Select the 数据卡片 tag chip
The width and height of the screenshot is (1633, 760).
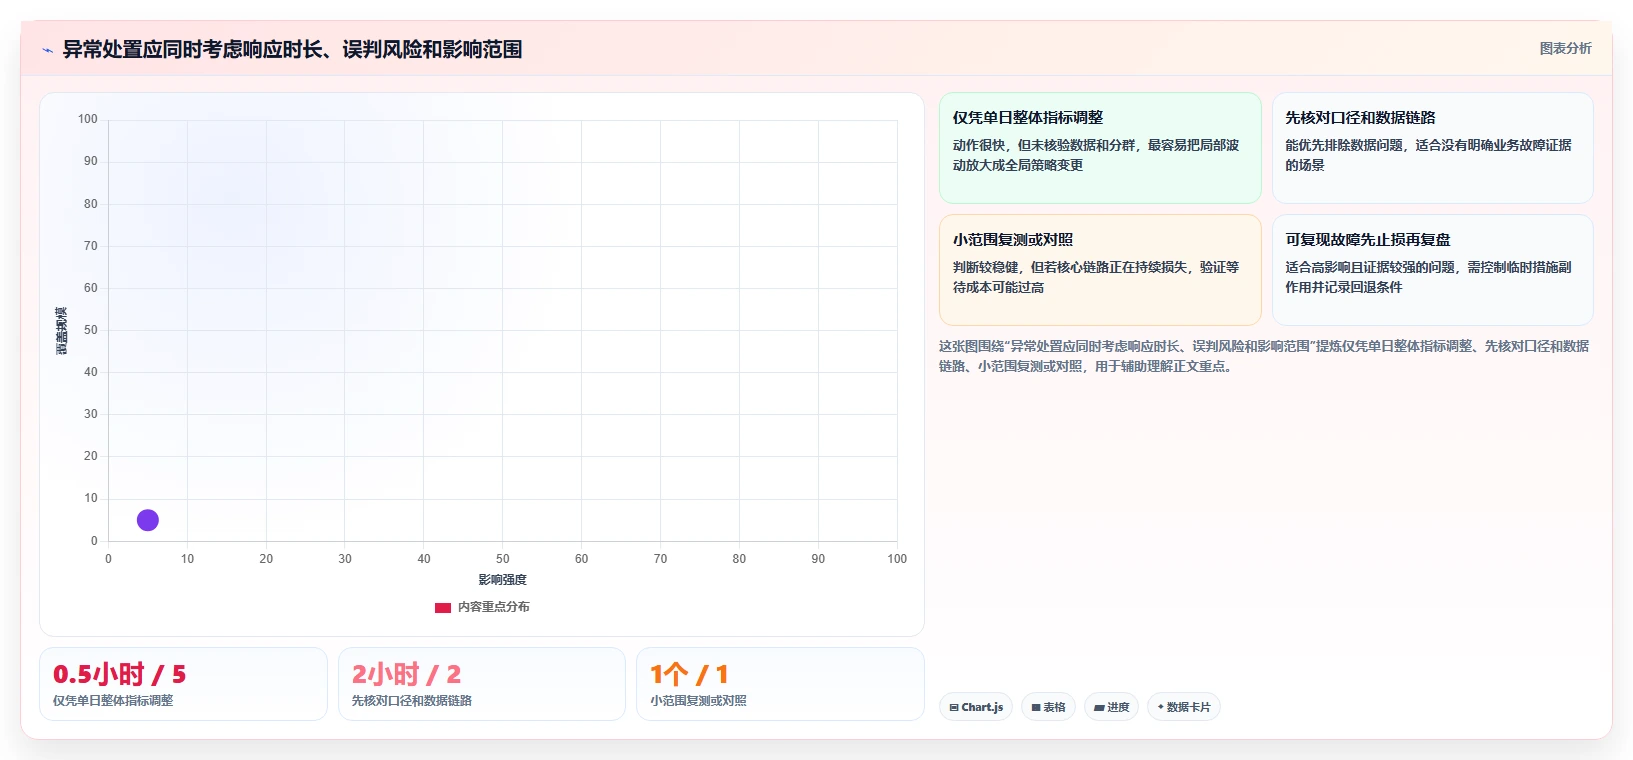[1184, 707]
